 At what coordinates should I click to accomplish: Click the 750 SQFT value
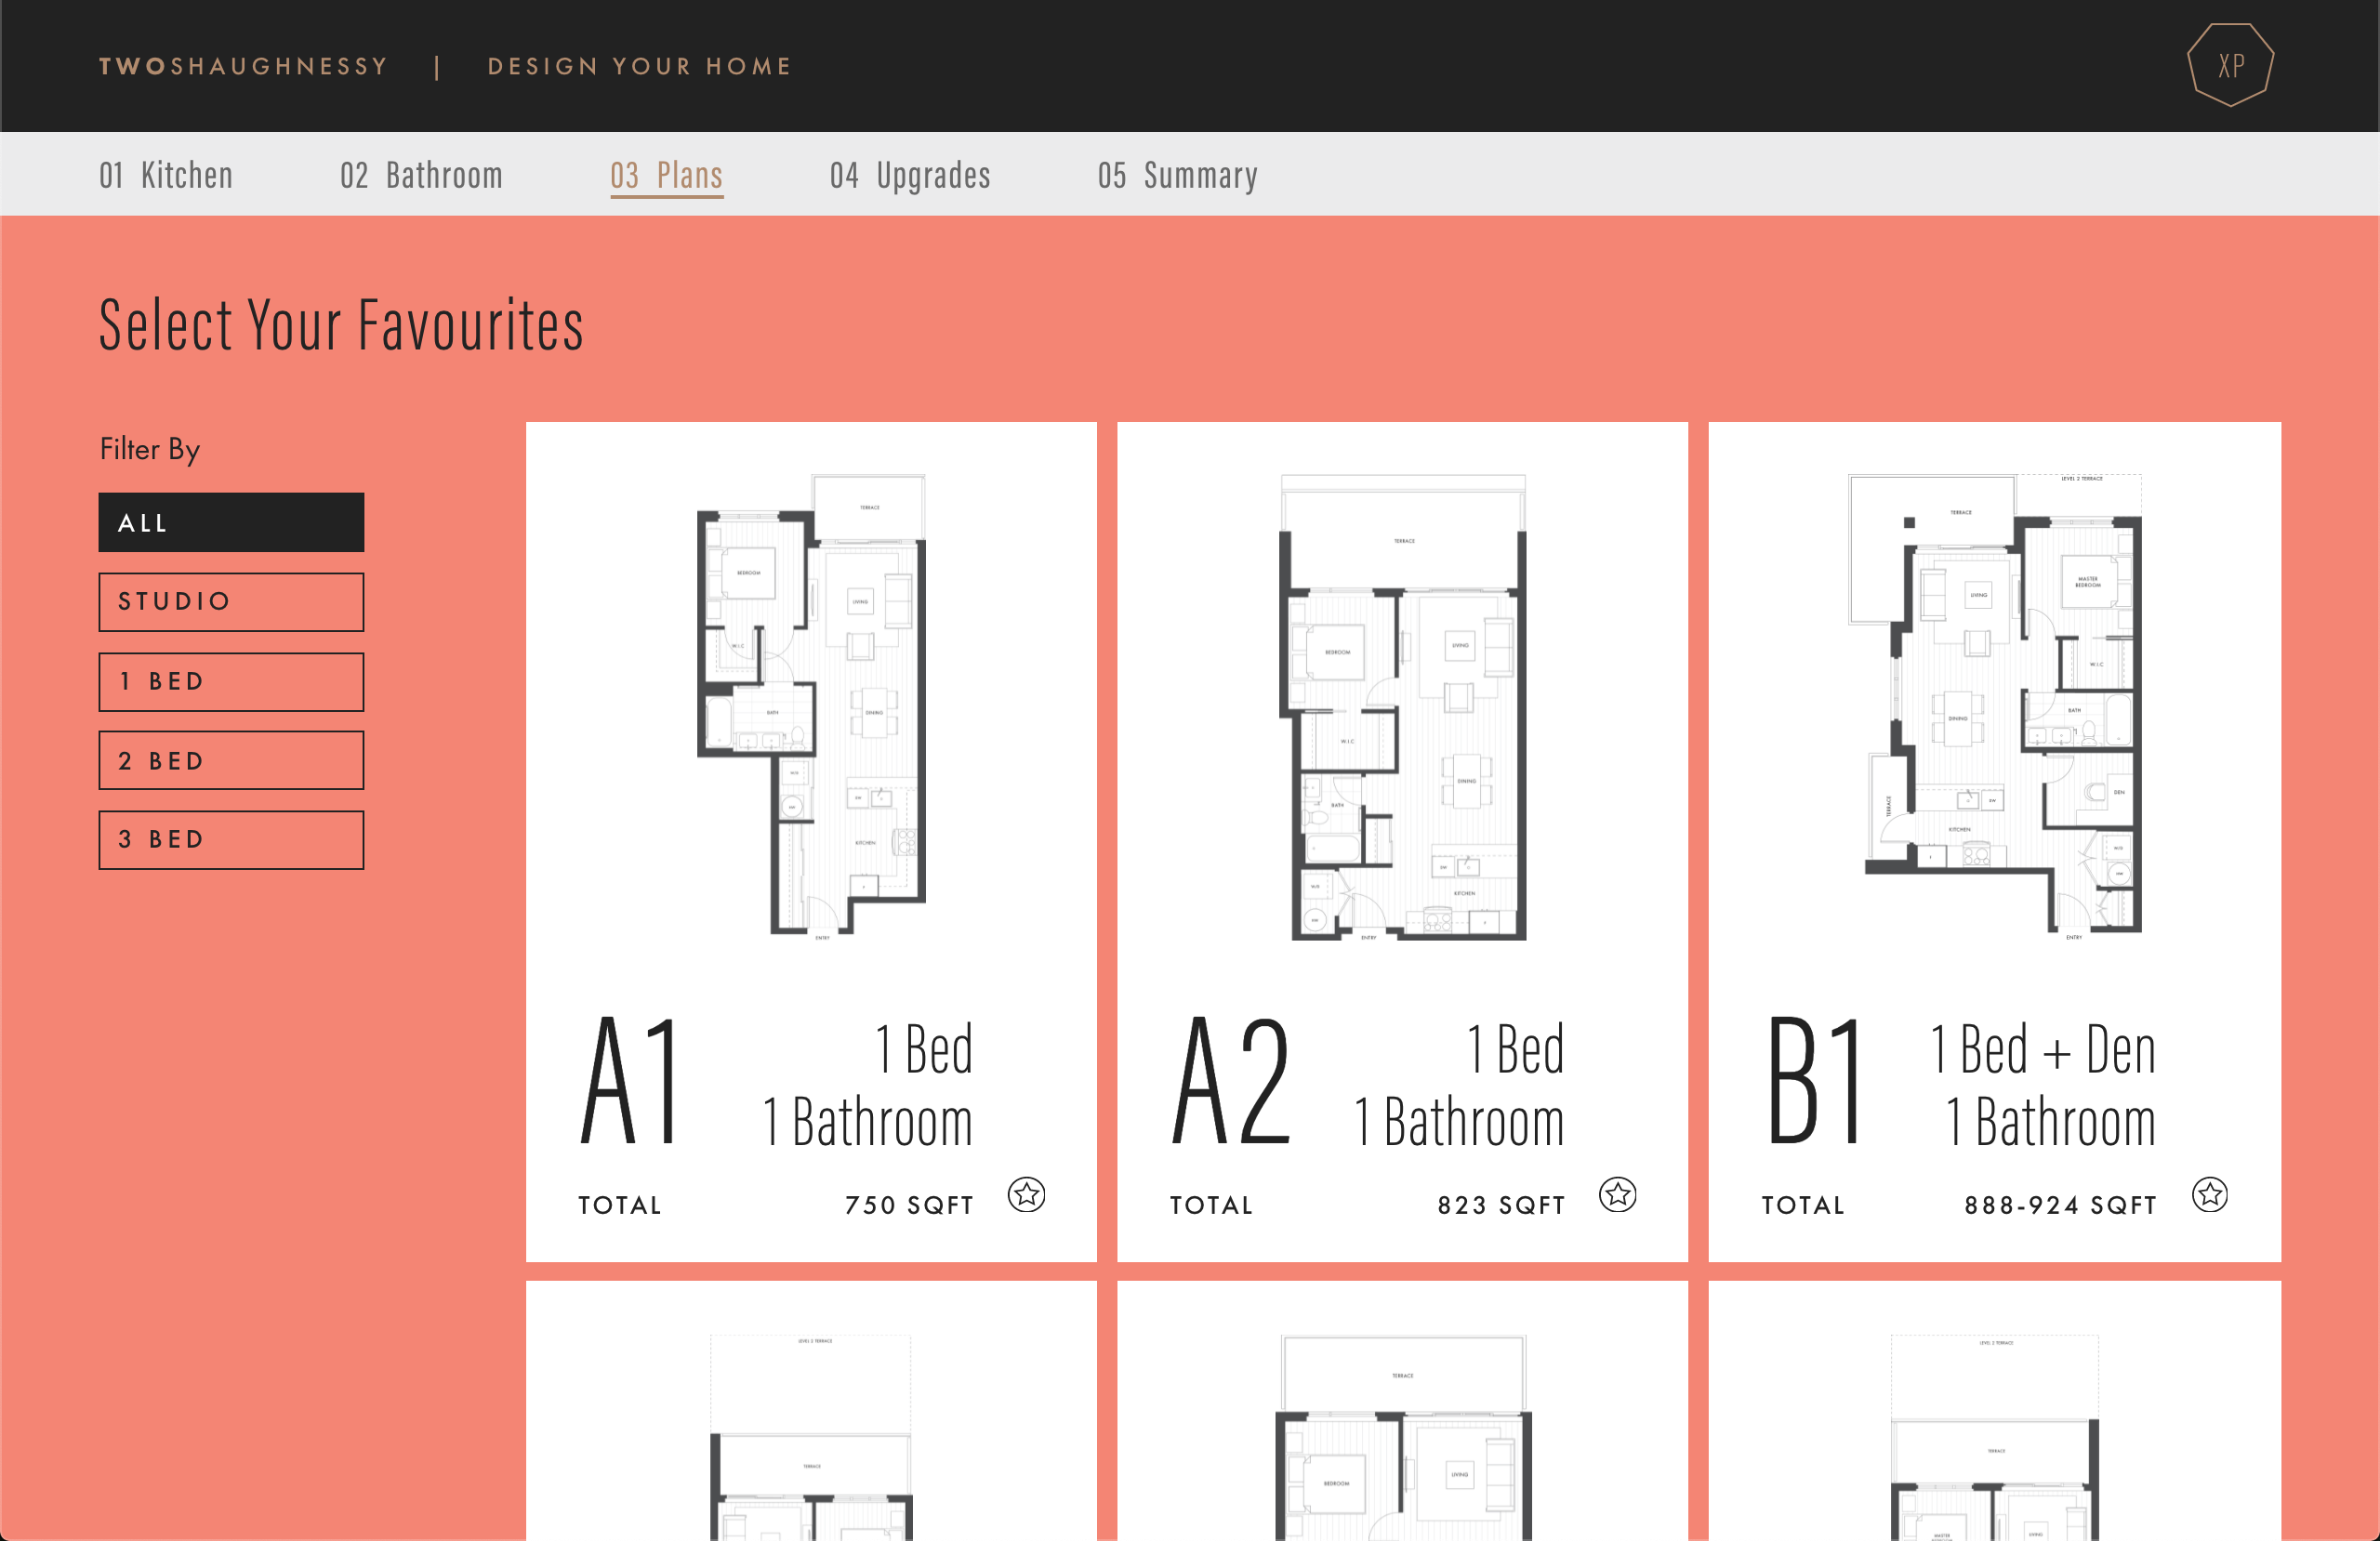(909, 1205)
